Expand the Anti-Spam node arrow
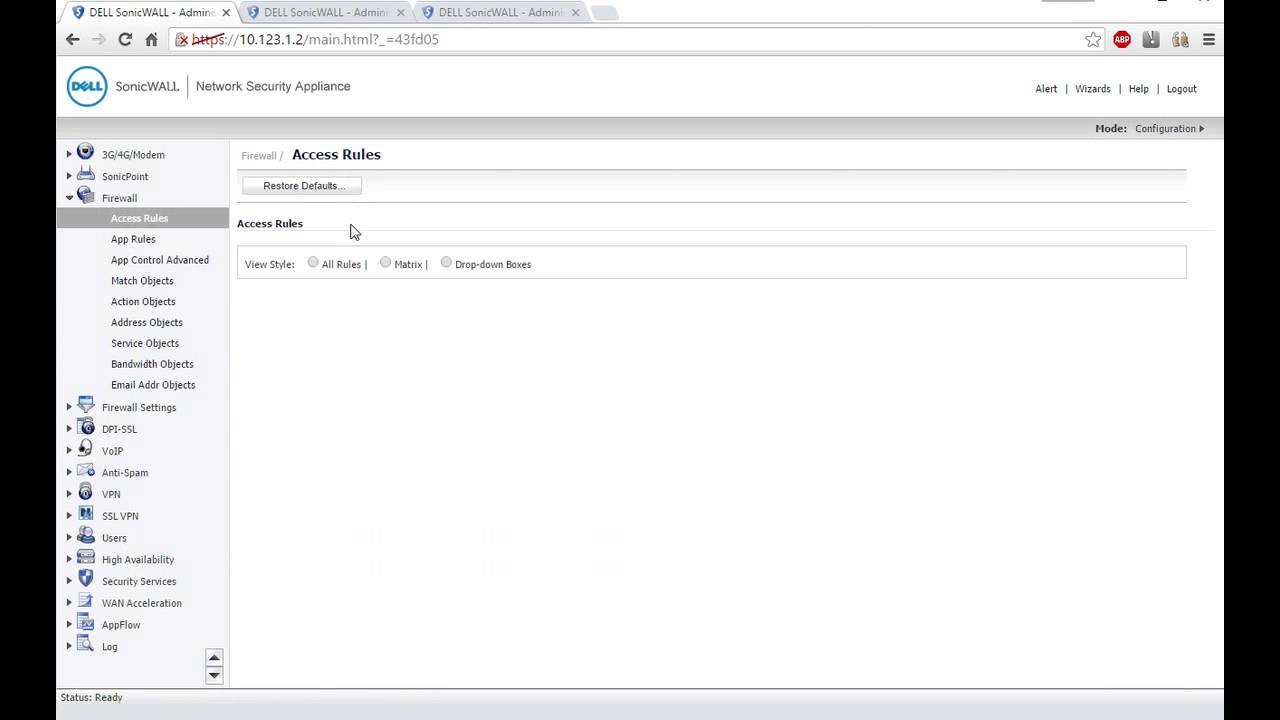Viewport: 1280px width, 720px height. [x=69, y=472]
